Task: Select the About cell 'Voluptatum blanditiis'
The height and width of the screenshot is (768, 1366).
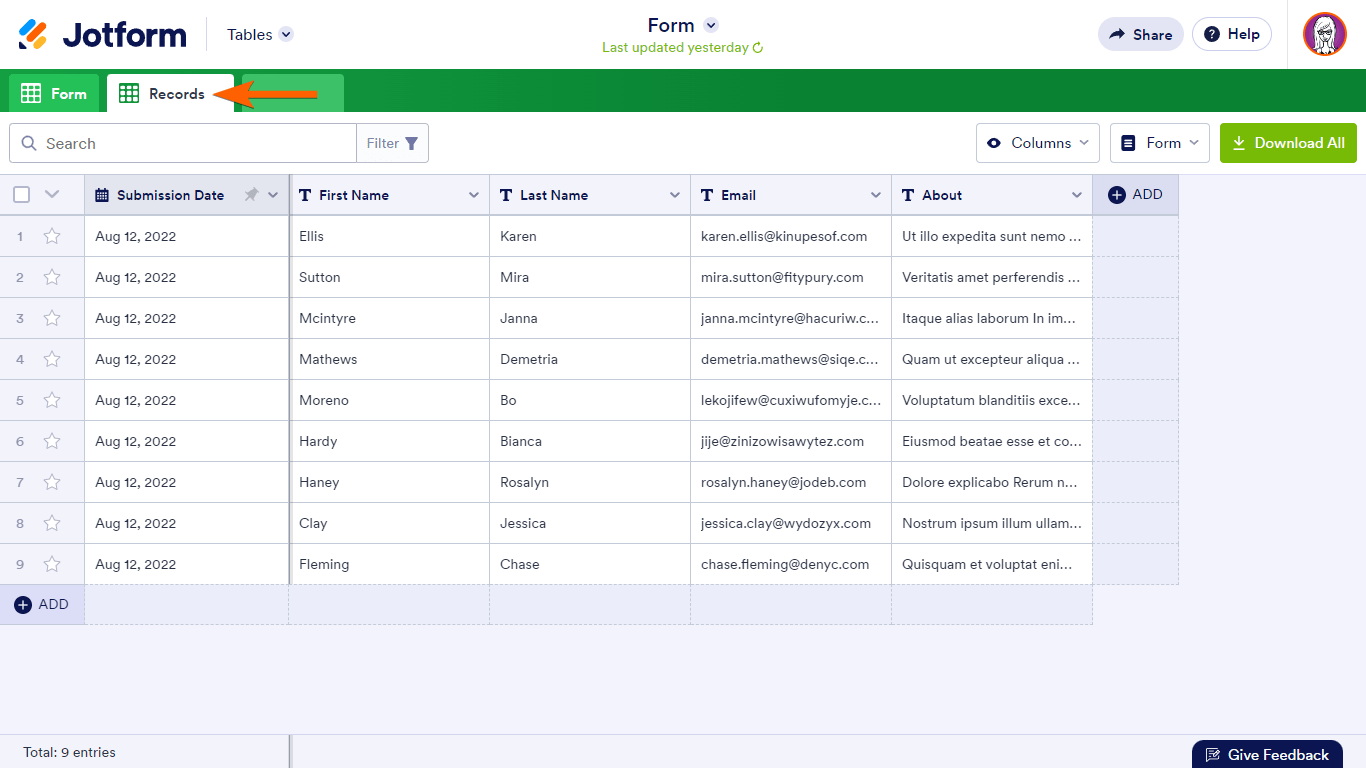Action: pos(992,400)
